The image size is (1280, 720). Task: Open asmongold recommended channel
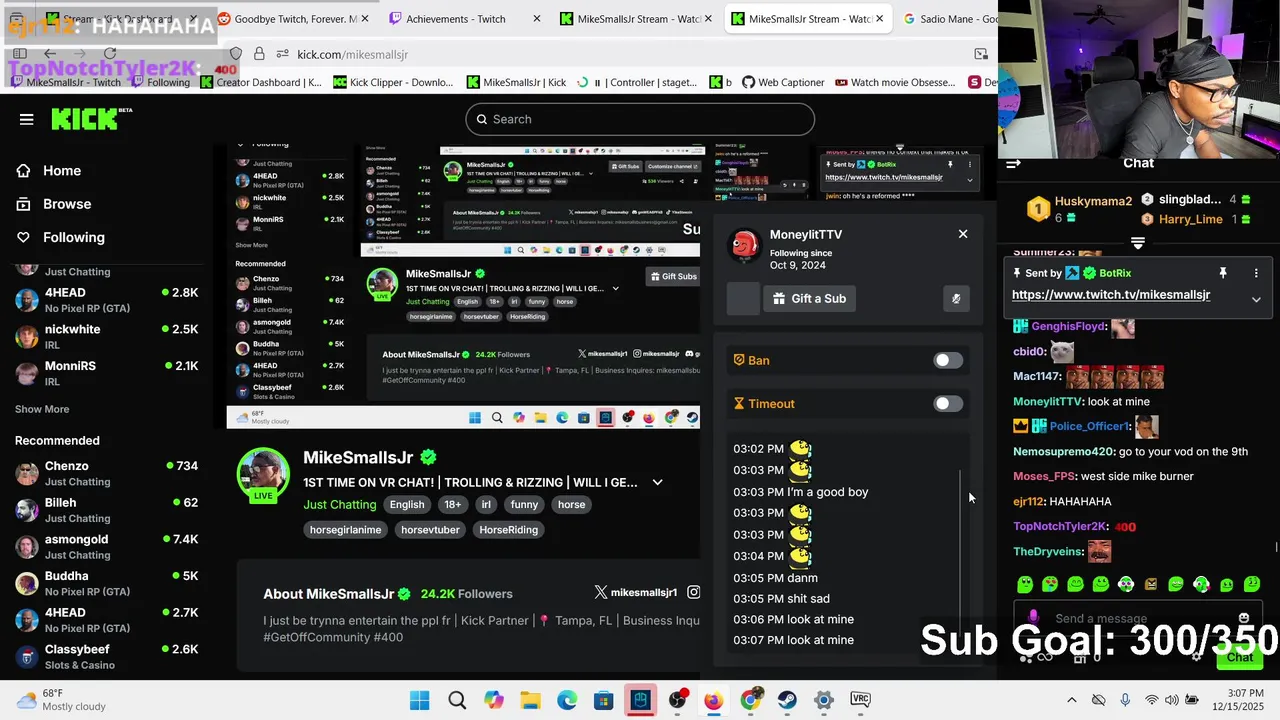[x=107, y=546]
